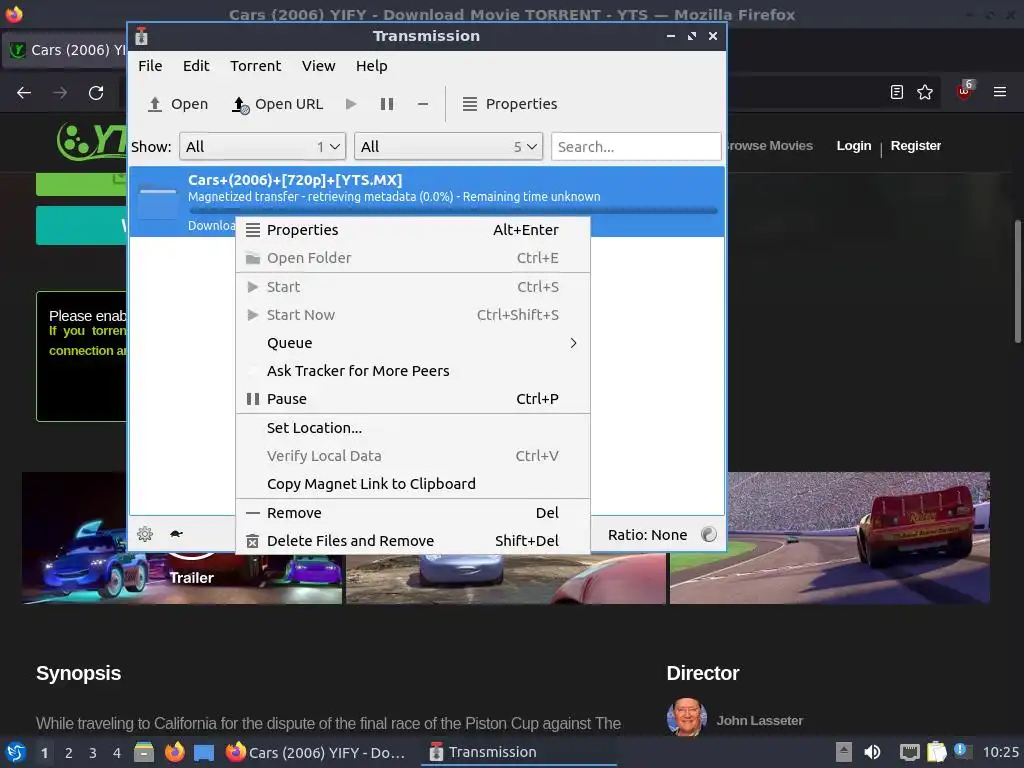
Task: Click the Firefox page vertical scrollbar
Action: click(x=1017, y=281)
